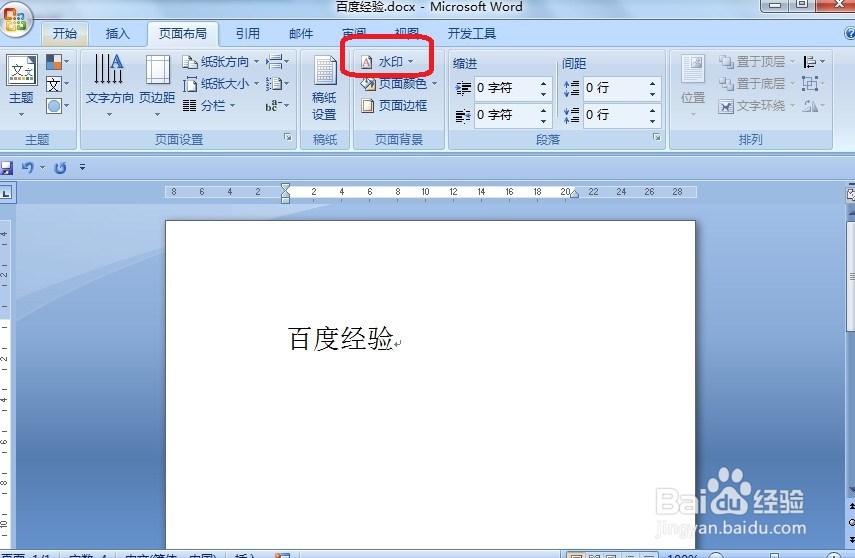The width and height of the screenshot is (855, 558).
Task: Click the 主题 button's dropdown arrow
Action: [x=22, y=114]
